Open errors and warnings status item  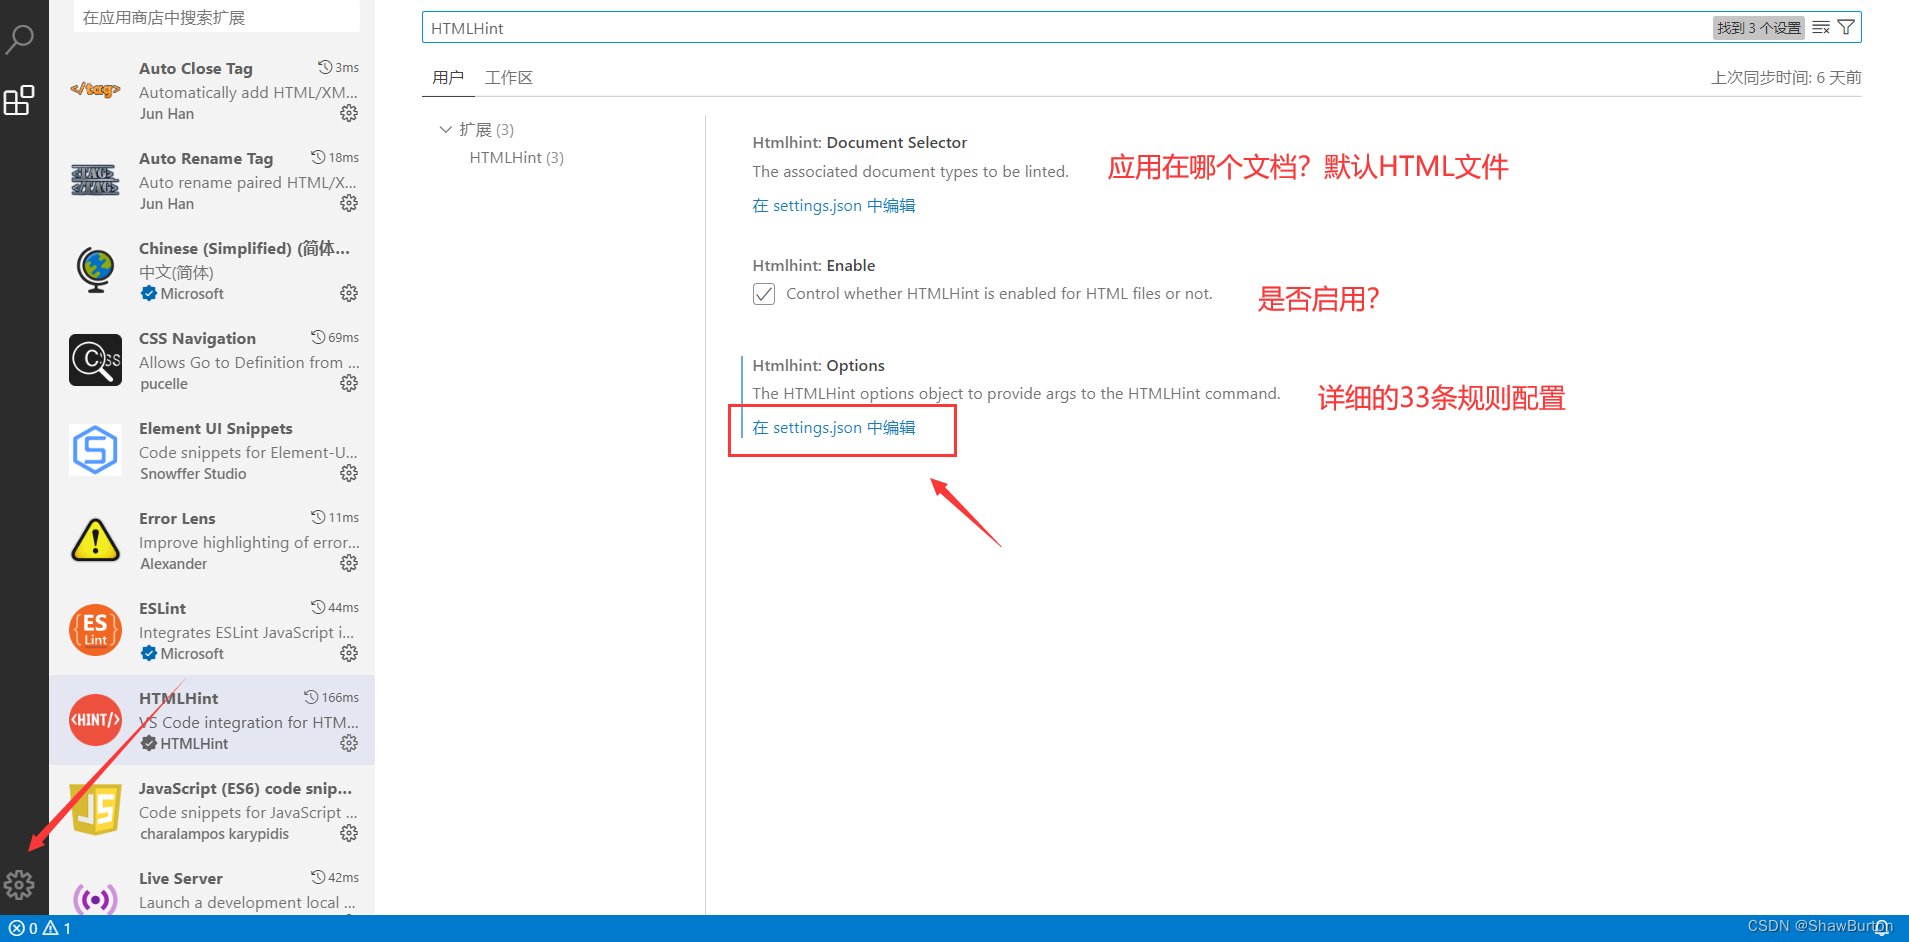[40, 929]
